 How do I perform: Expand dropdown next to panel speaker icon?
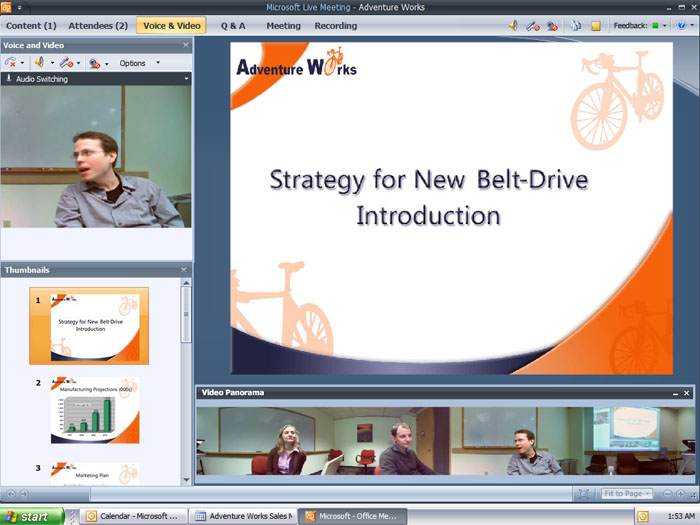tap(52, 63)
